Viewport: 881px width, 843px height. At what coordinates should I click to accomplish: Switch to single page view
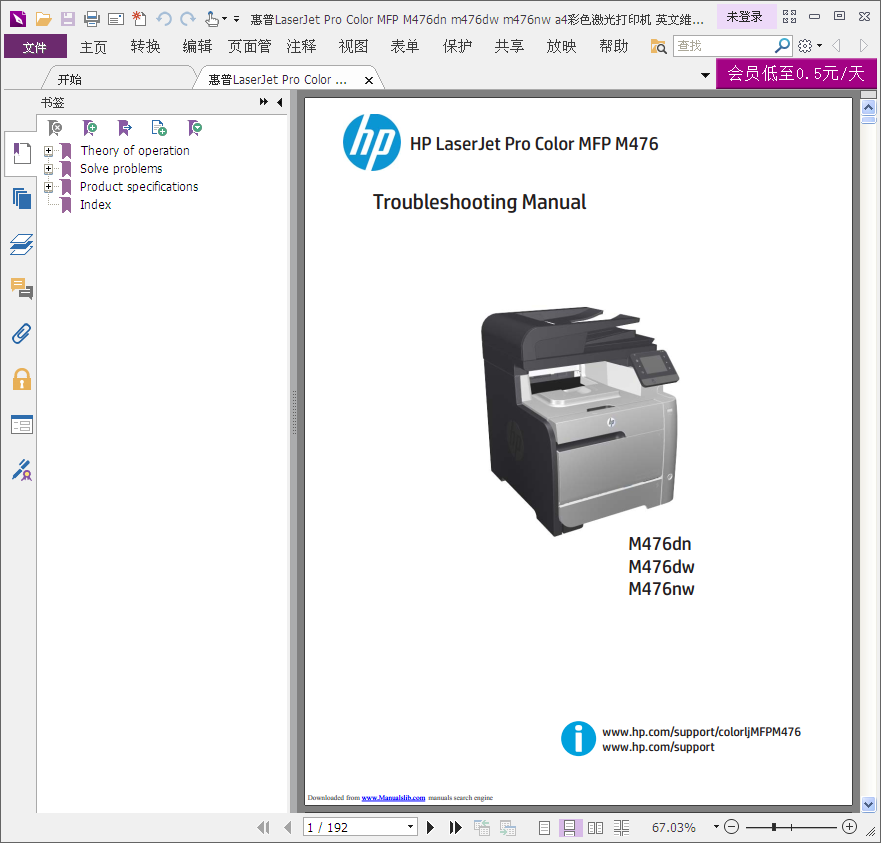coord(544,827)
